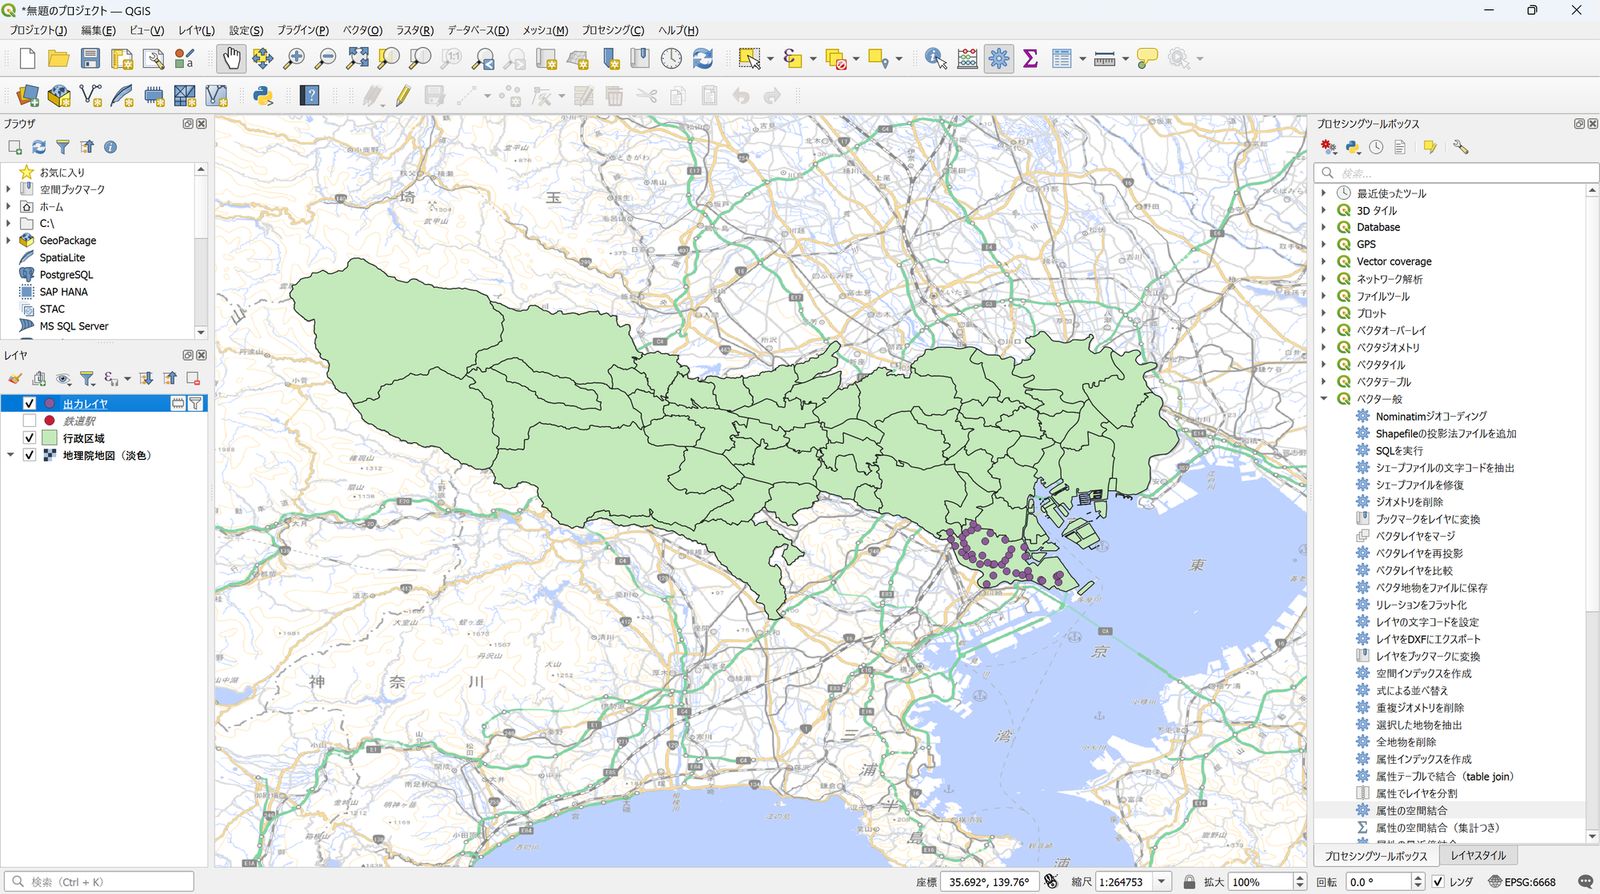Expand the 最近使ったツール group
Viewport: 1600px width, 894px height.
coord(1324,193)
